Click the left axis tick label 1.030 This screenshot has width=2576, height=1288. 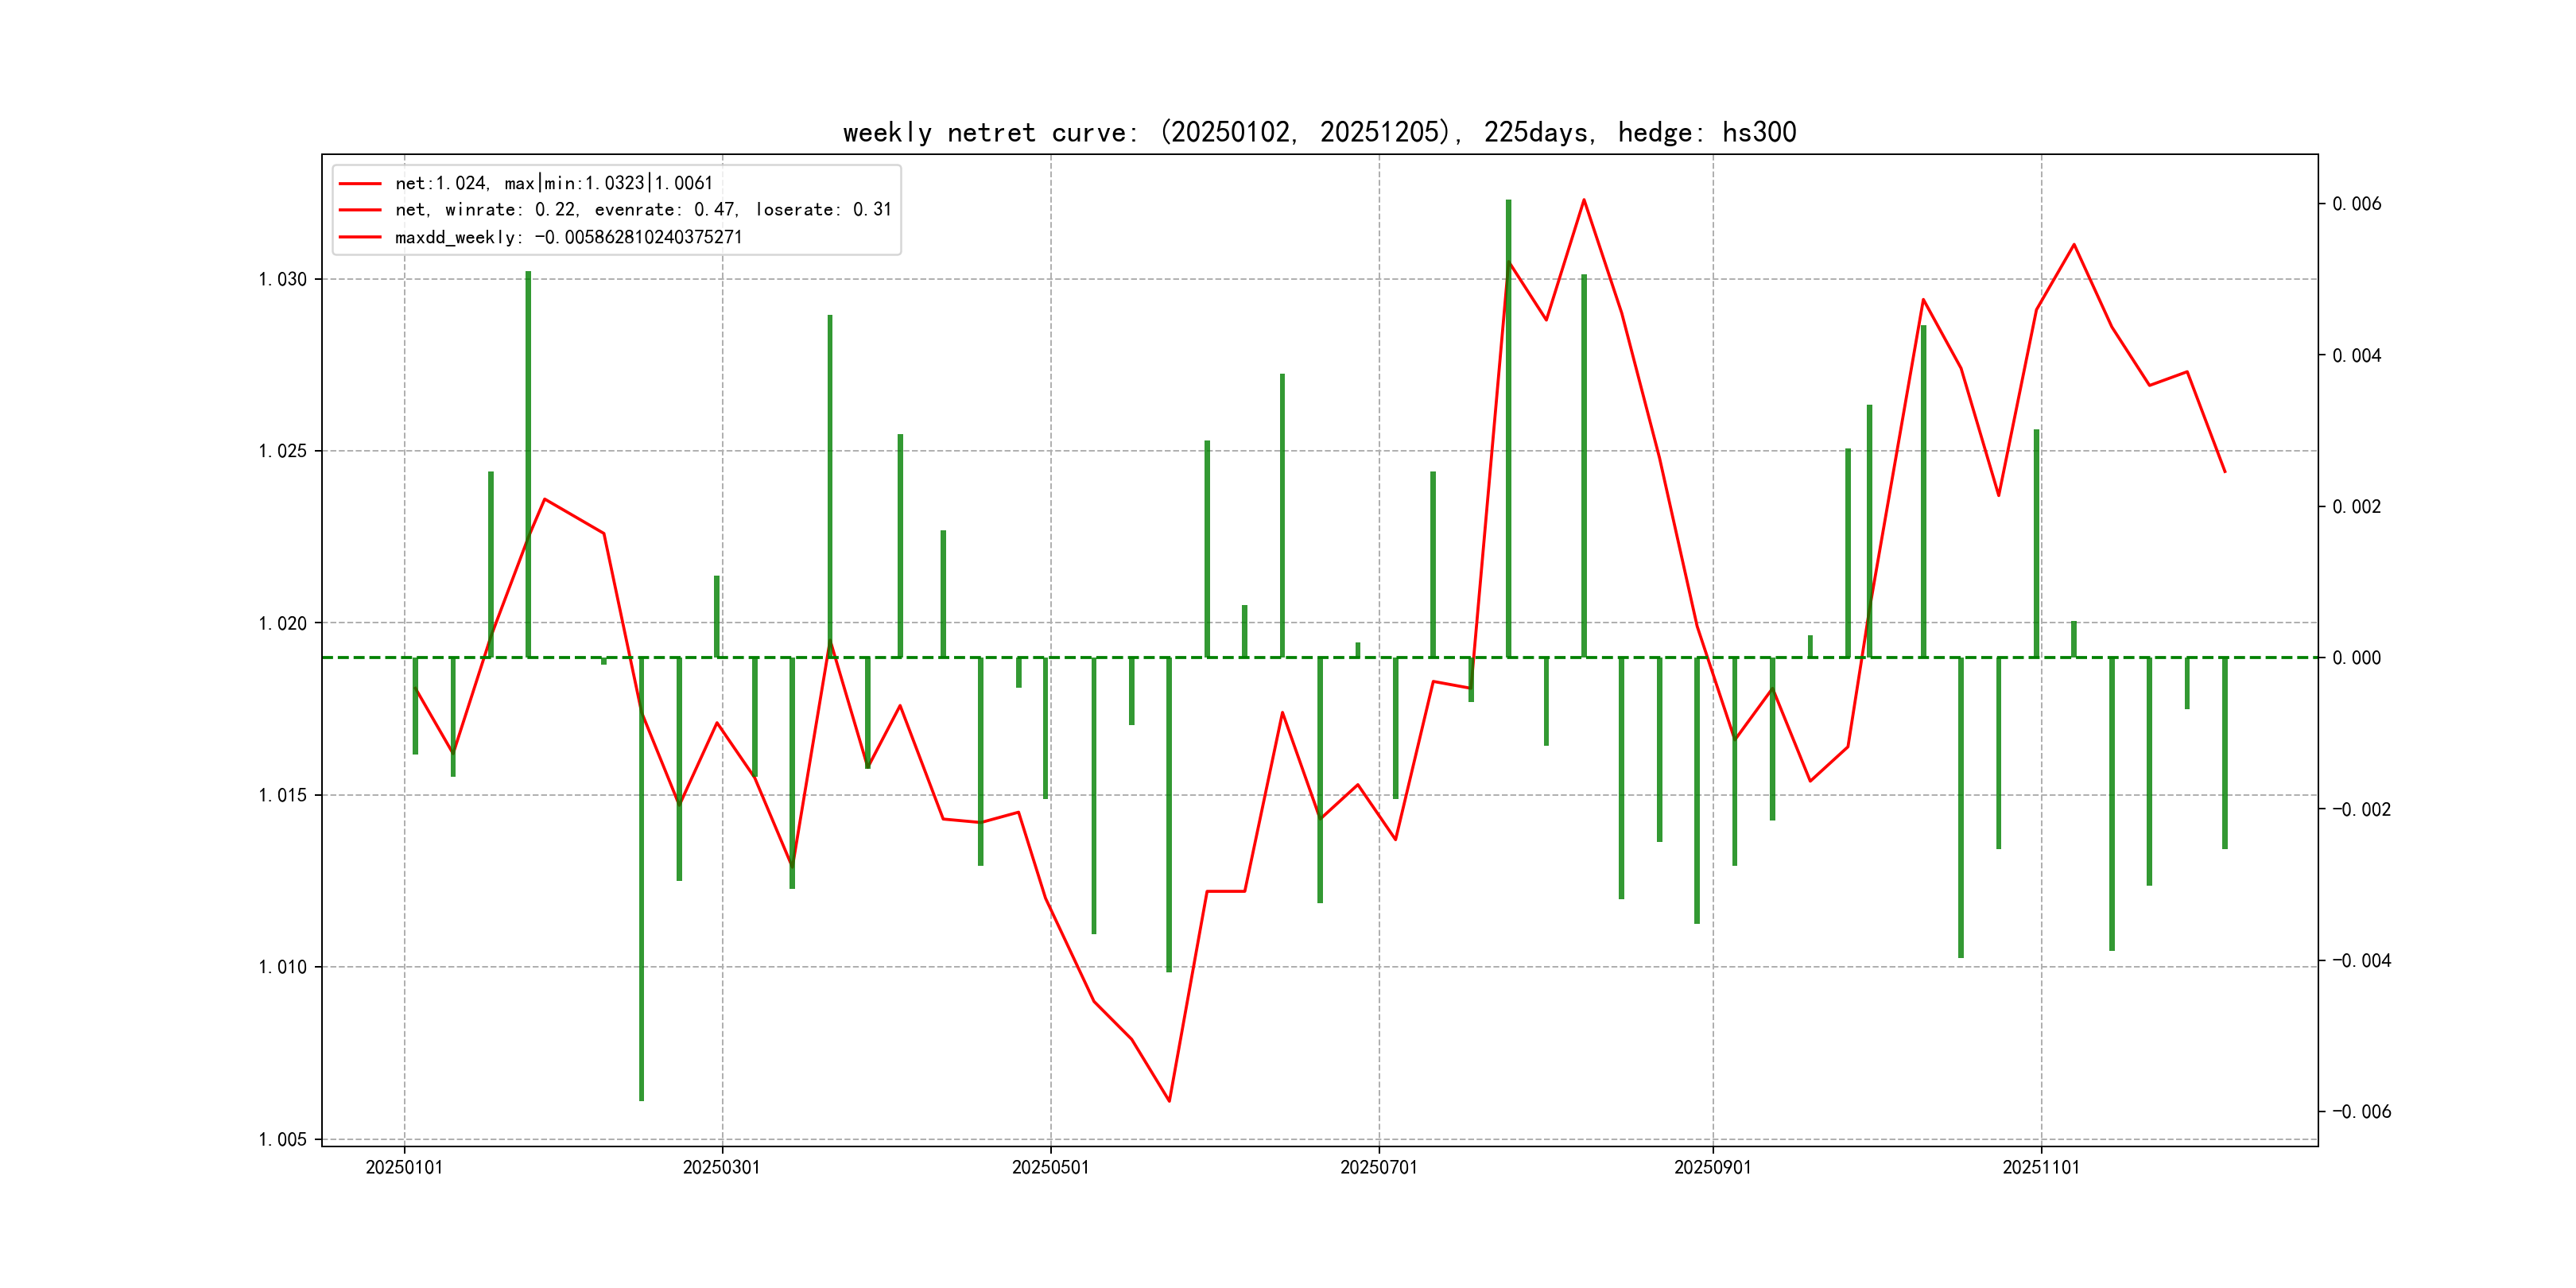(x=282, y=279)
